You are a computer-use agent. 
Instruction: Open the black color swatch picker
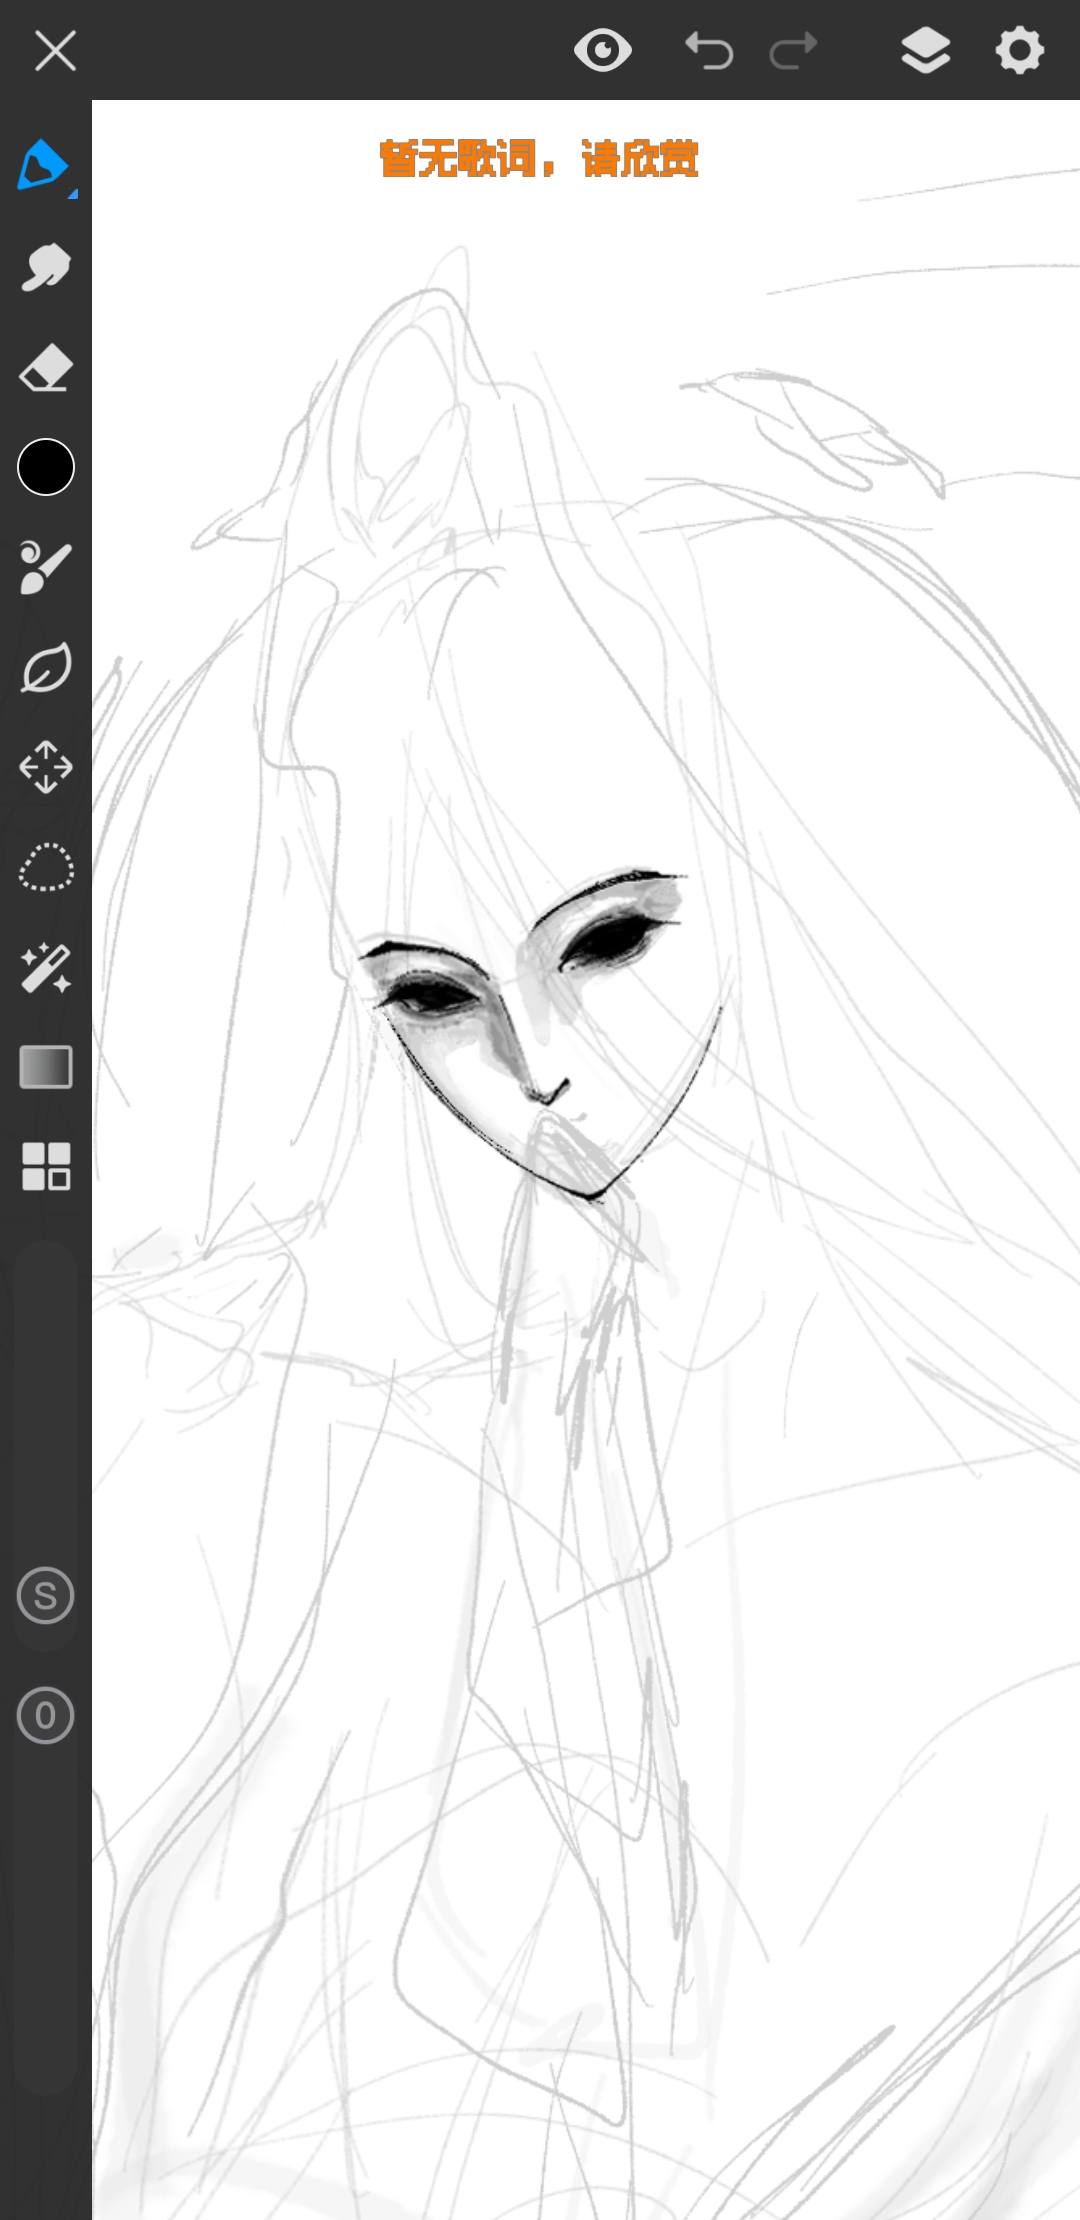point(46,467)
